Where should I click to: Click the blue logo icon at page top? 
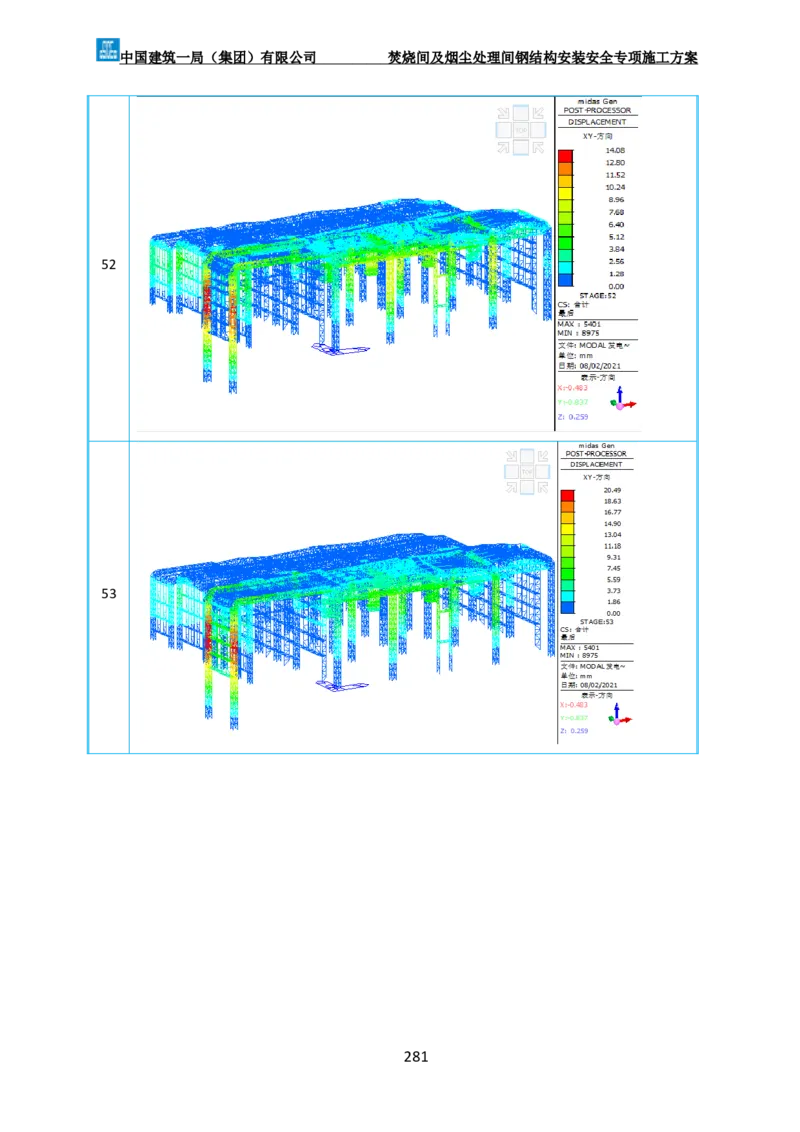[x=106, y=49]
